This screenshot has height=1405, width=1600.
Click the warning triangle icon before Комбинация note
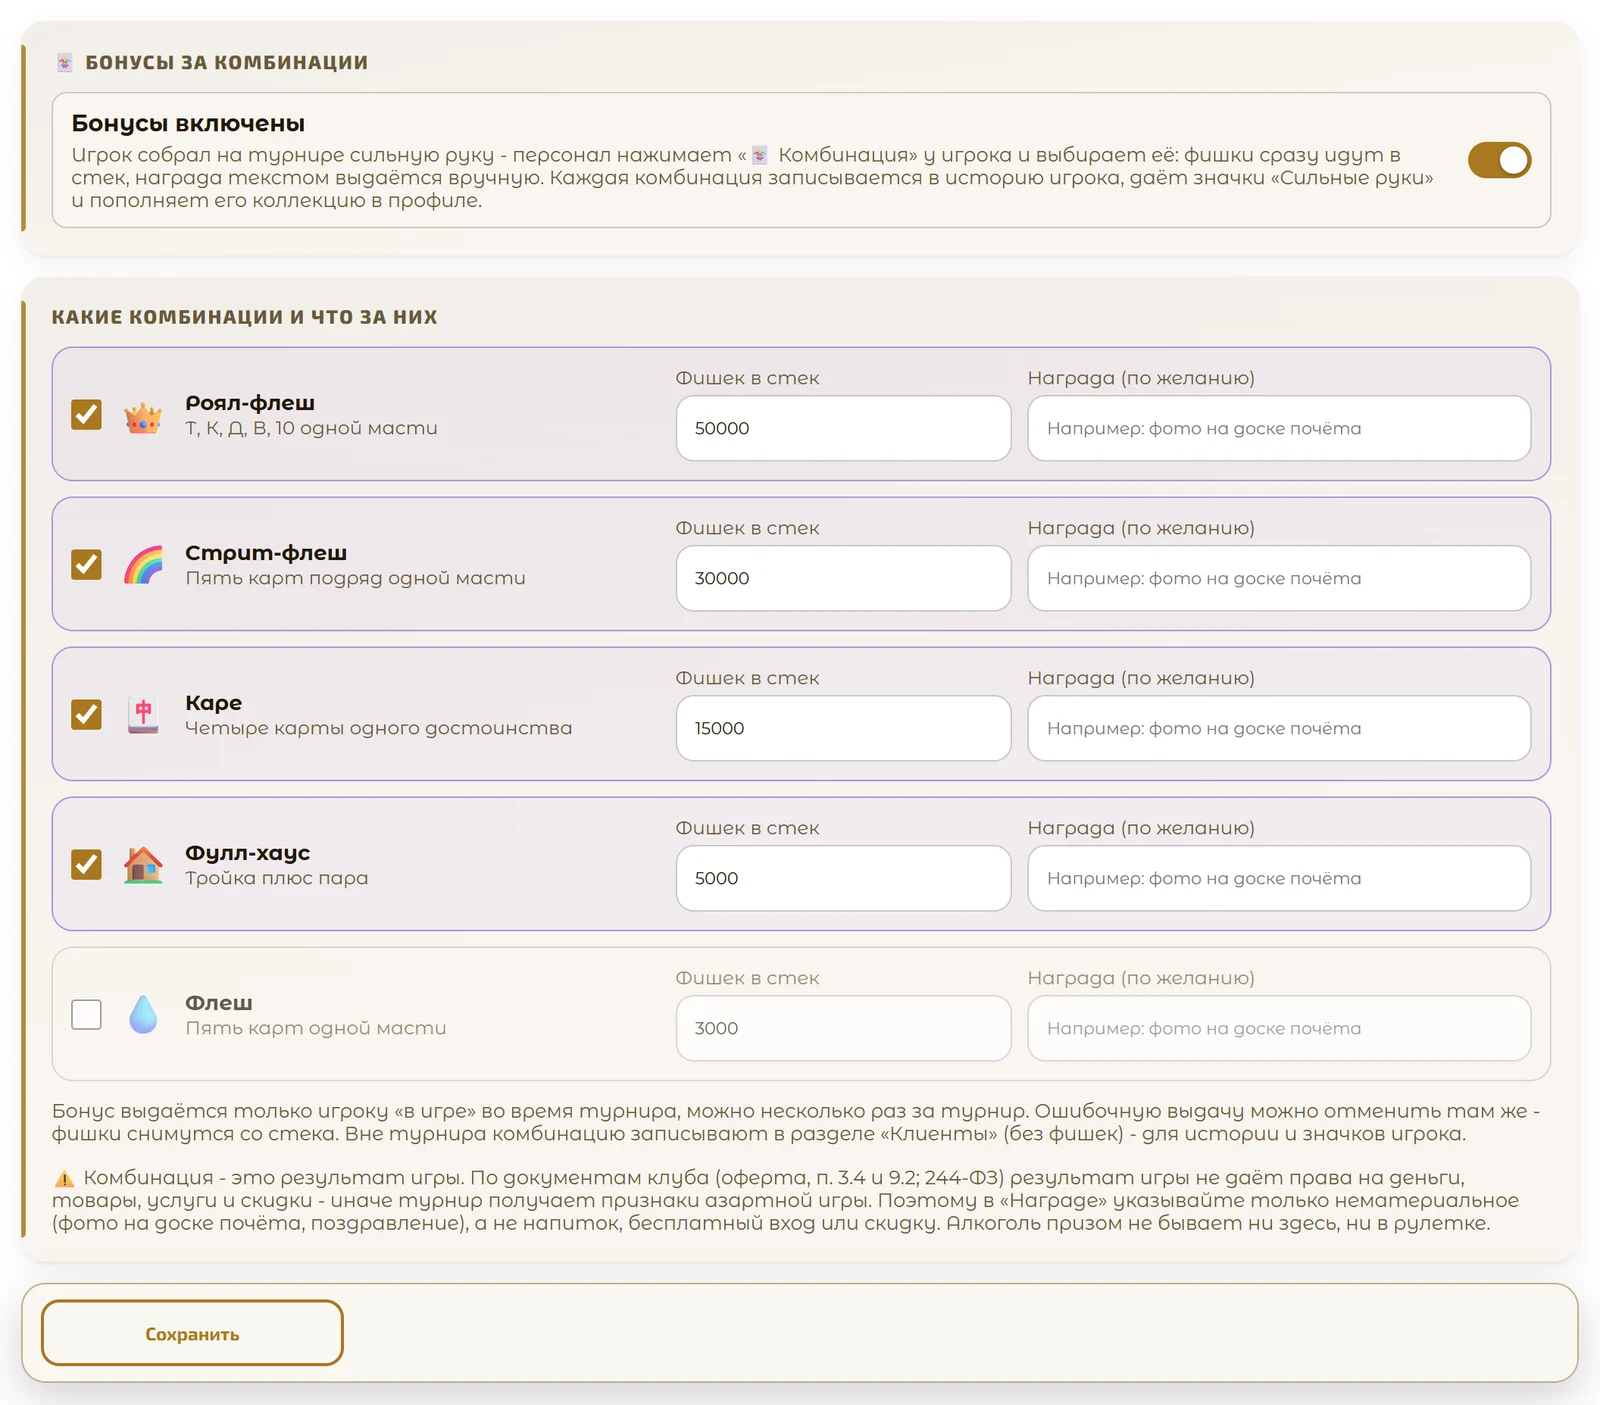pyautogui.click(x=64, y=1179)
